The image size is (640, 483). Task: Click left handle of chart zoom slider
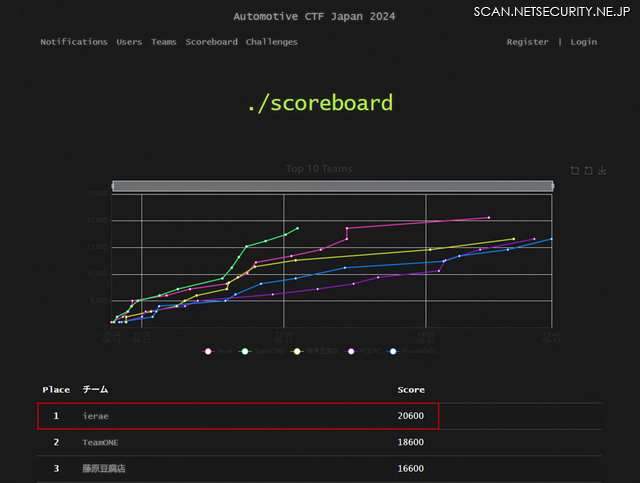113,186
